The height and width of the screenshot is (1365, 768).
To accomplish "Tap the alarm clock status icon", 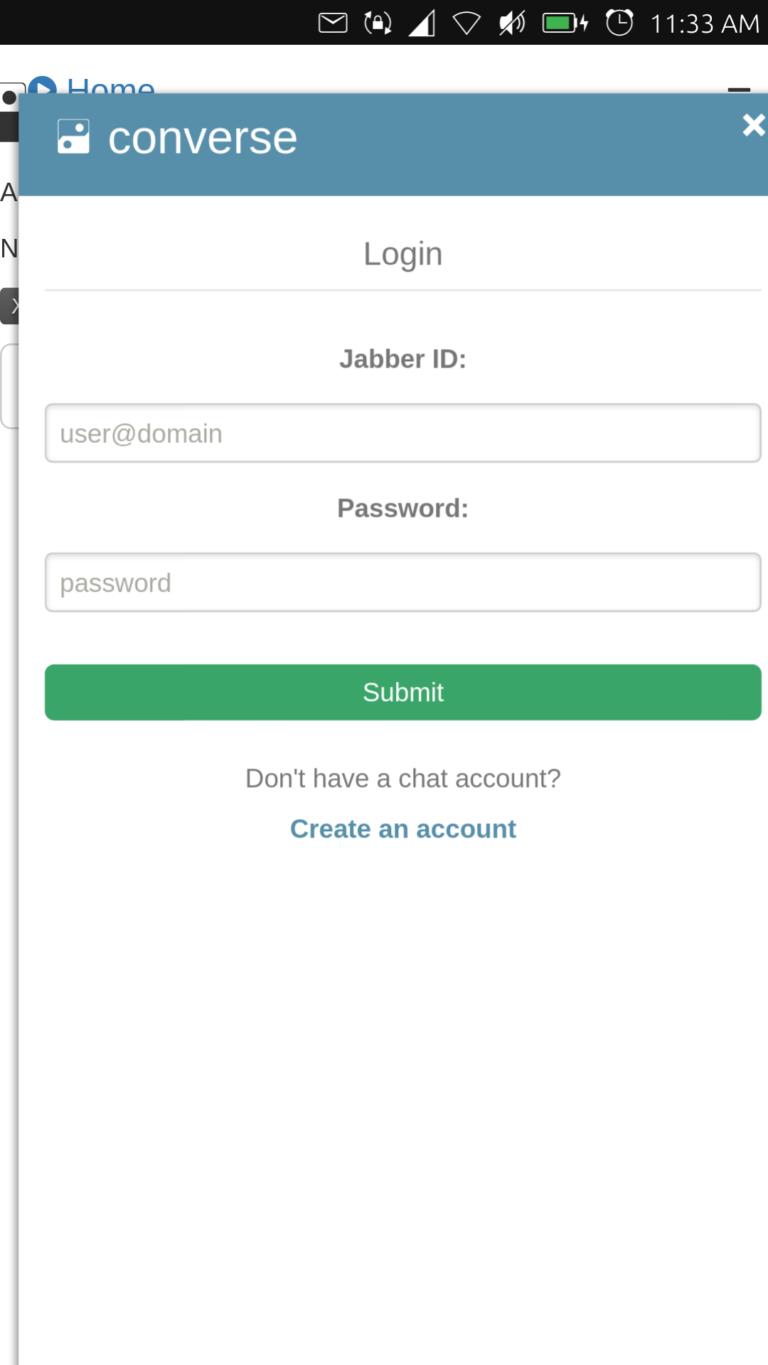I will (620, 22).
